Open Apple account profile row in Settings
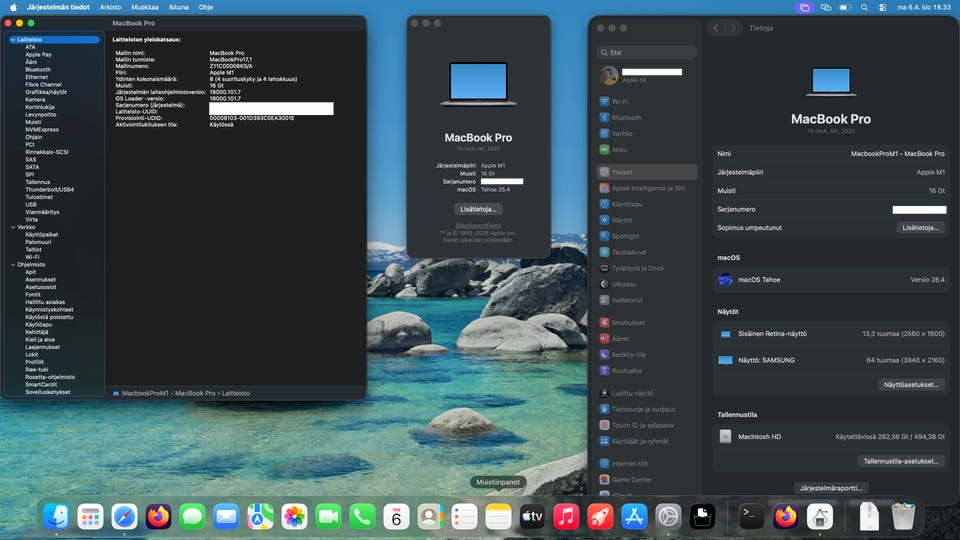Screen dimensions: 960x540 [647, 75]
